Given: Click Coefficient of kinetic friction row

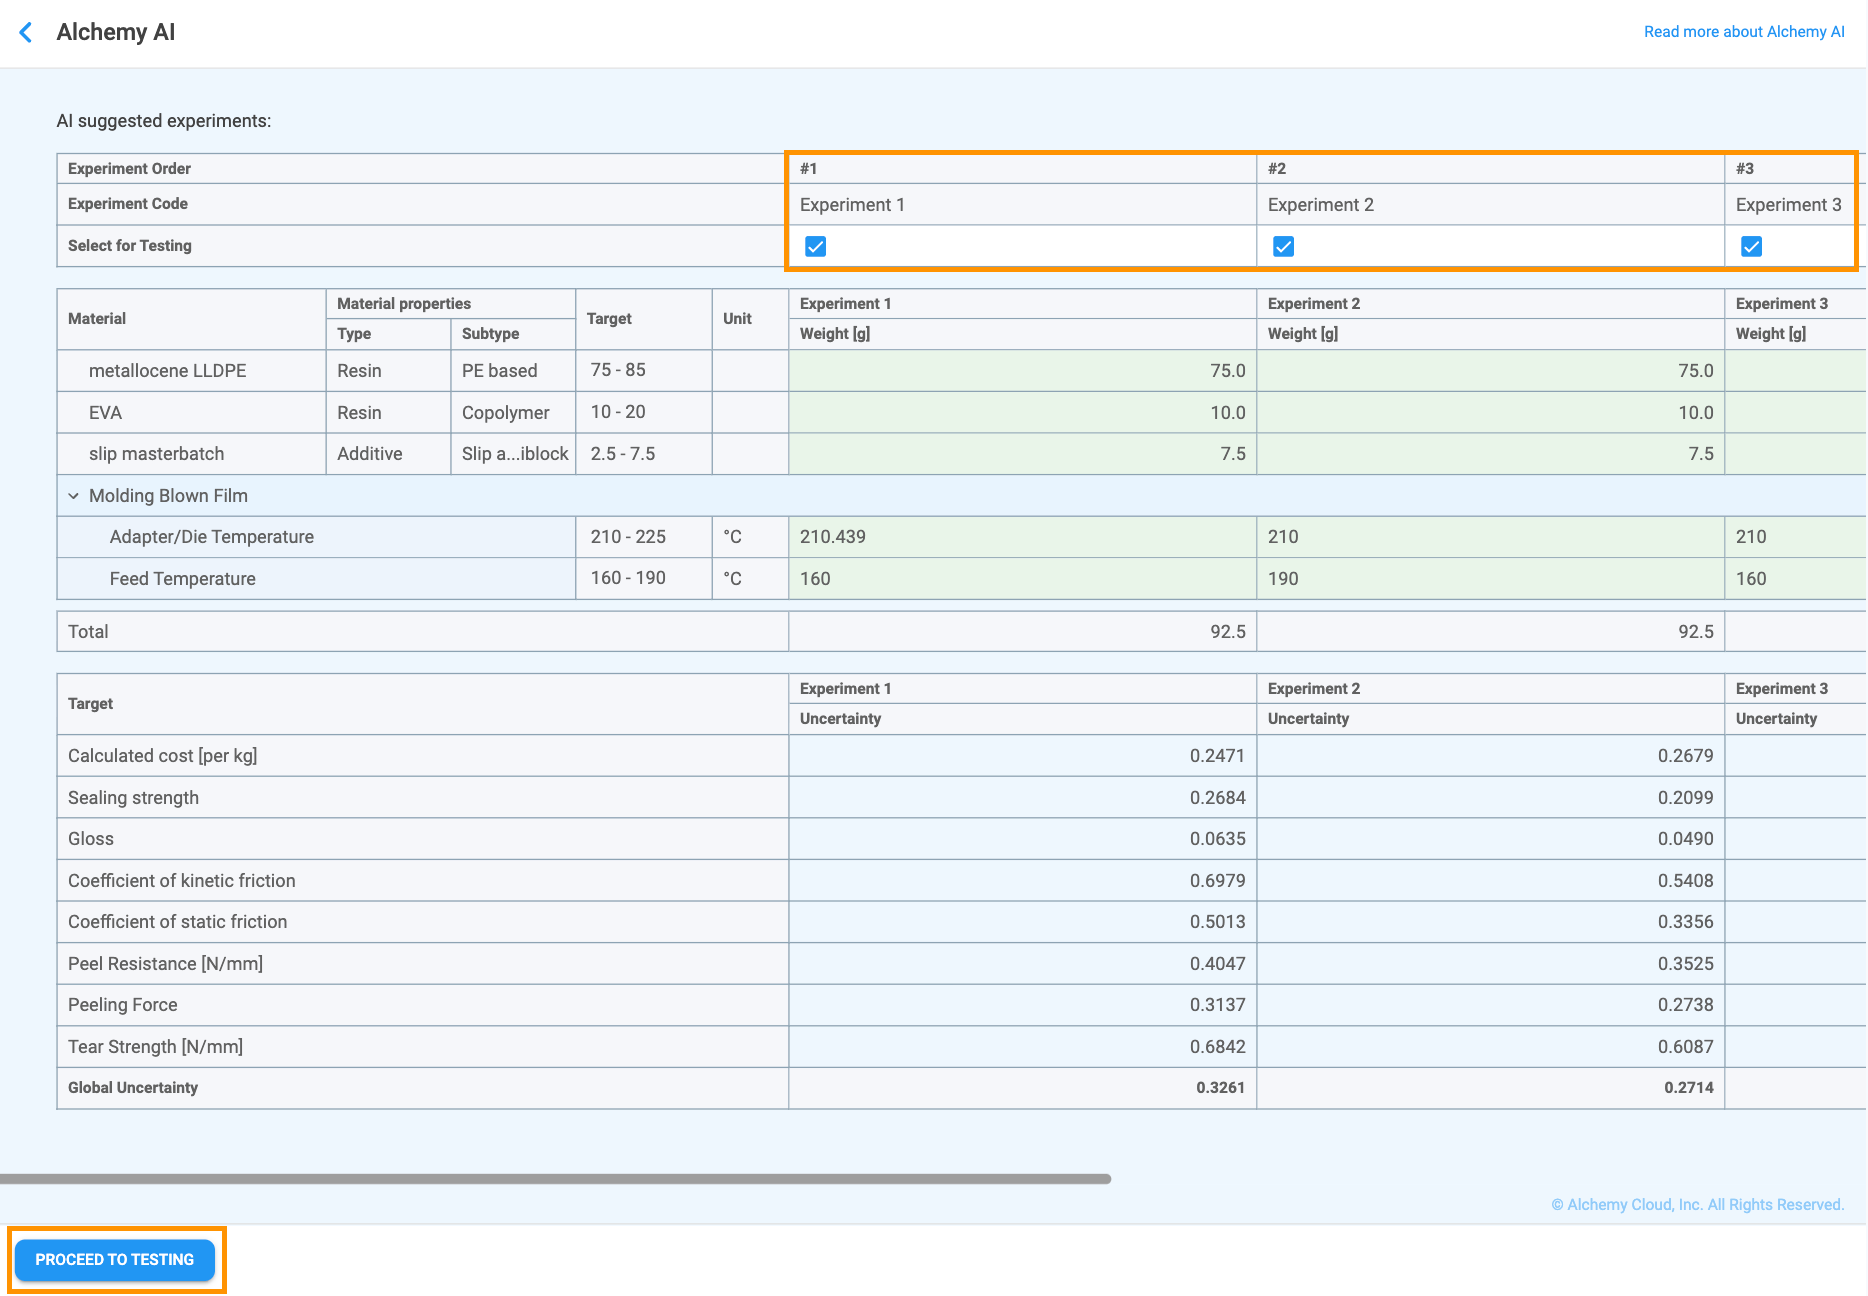Looking at the screenshot, I should pyautogui.click(x=962, y=881).
